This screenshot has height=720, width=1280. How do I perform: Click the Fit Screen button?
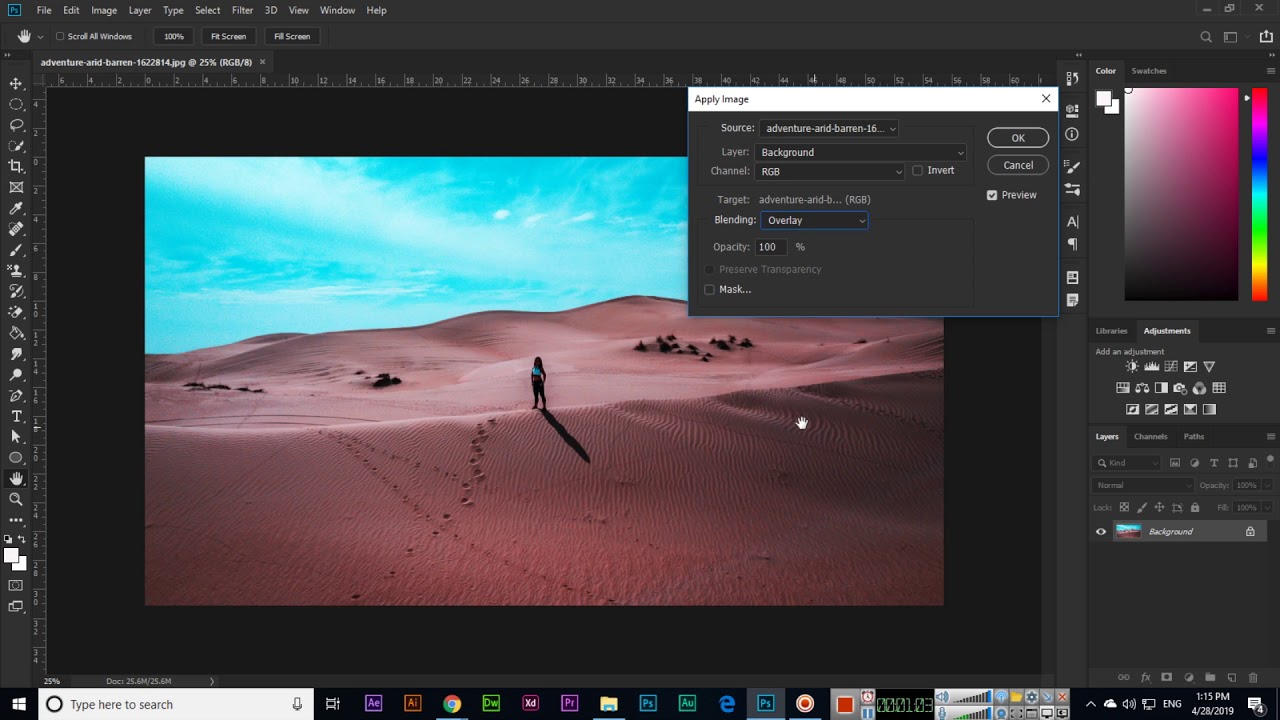pyautogui.click(x=228, y=37)
